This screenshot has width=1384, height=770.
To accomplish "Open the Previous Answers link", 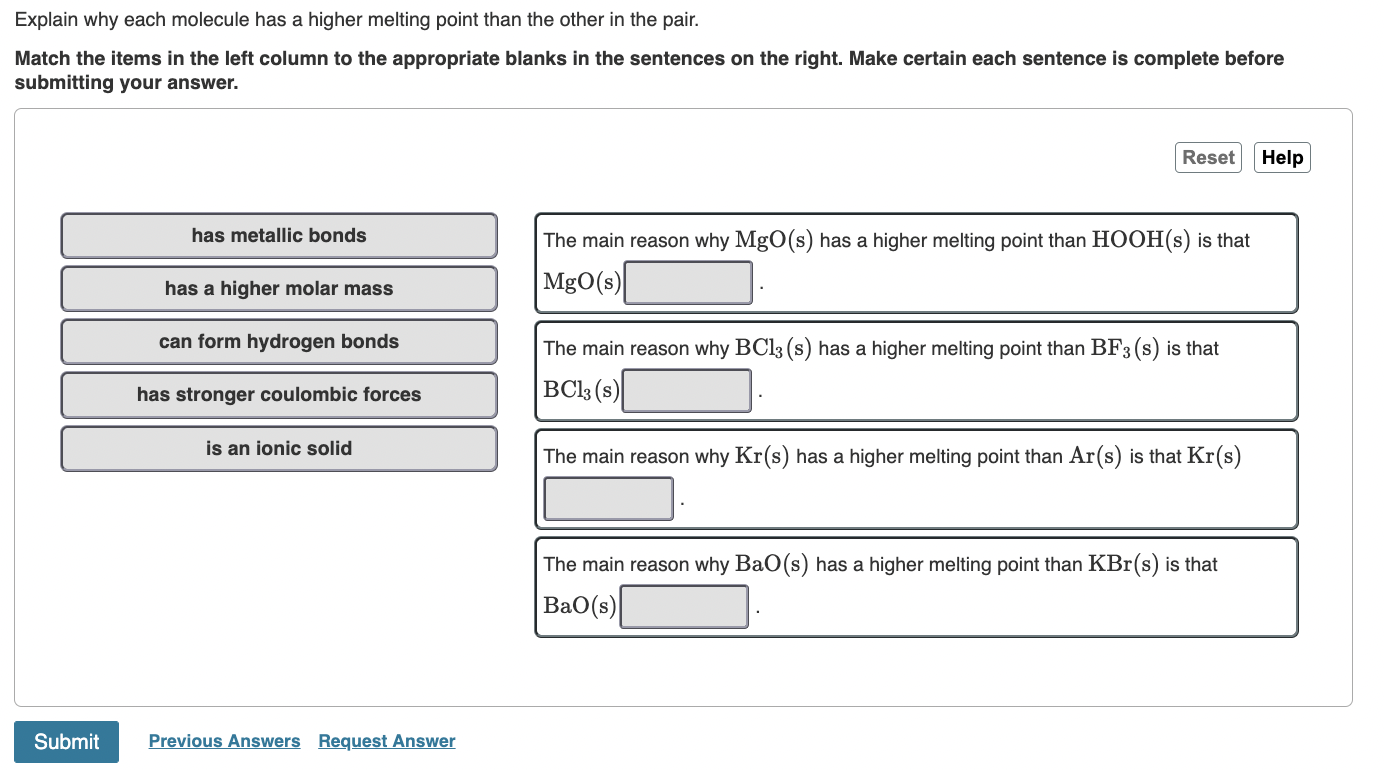I will coord(224,741).
